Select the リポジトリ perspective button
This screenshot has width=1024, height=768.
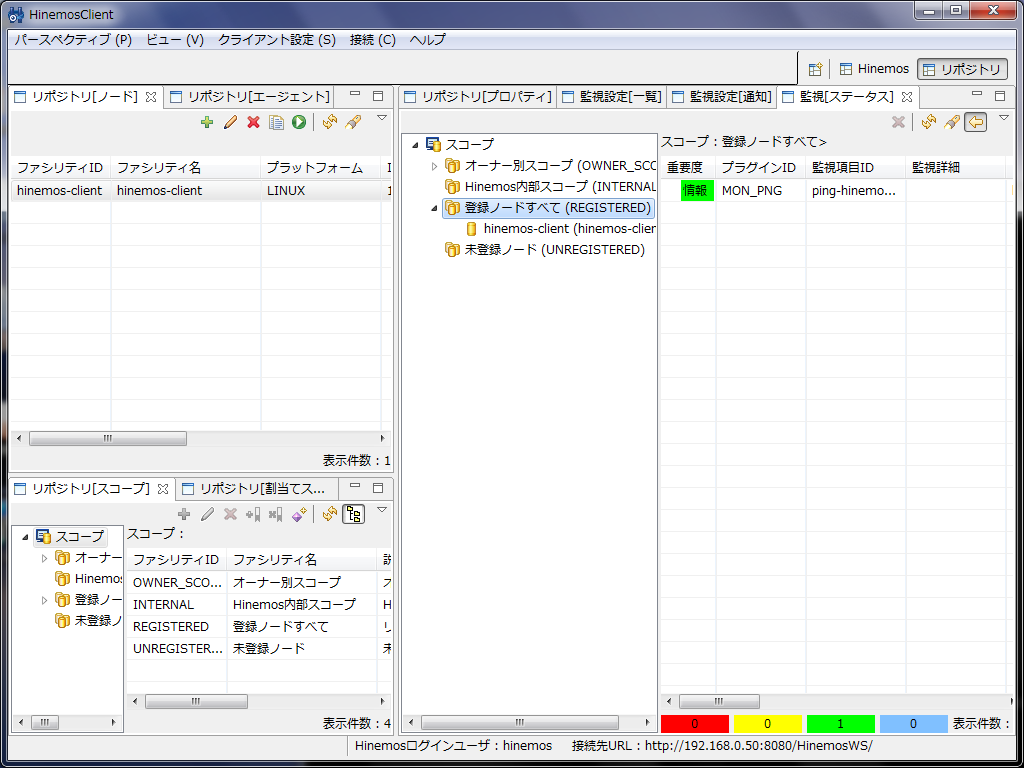click(x=962, y=69)
